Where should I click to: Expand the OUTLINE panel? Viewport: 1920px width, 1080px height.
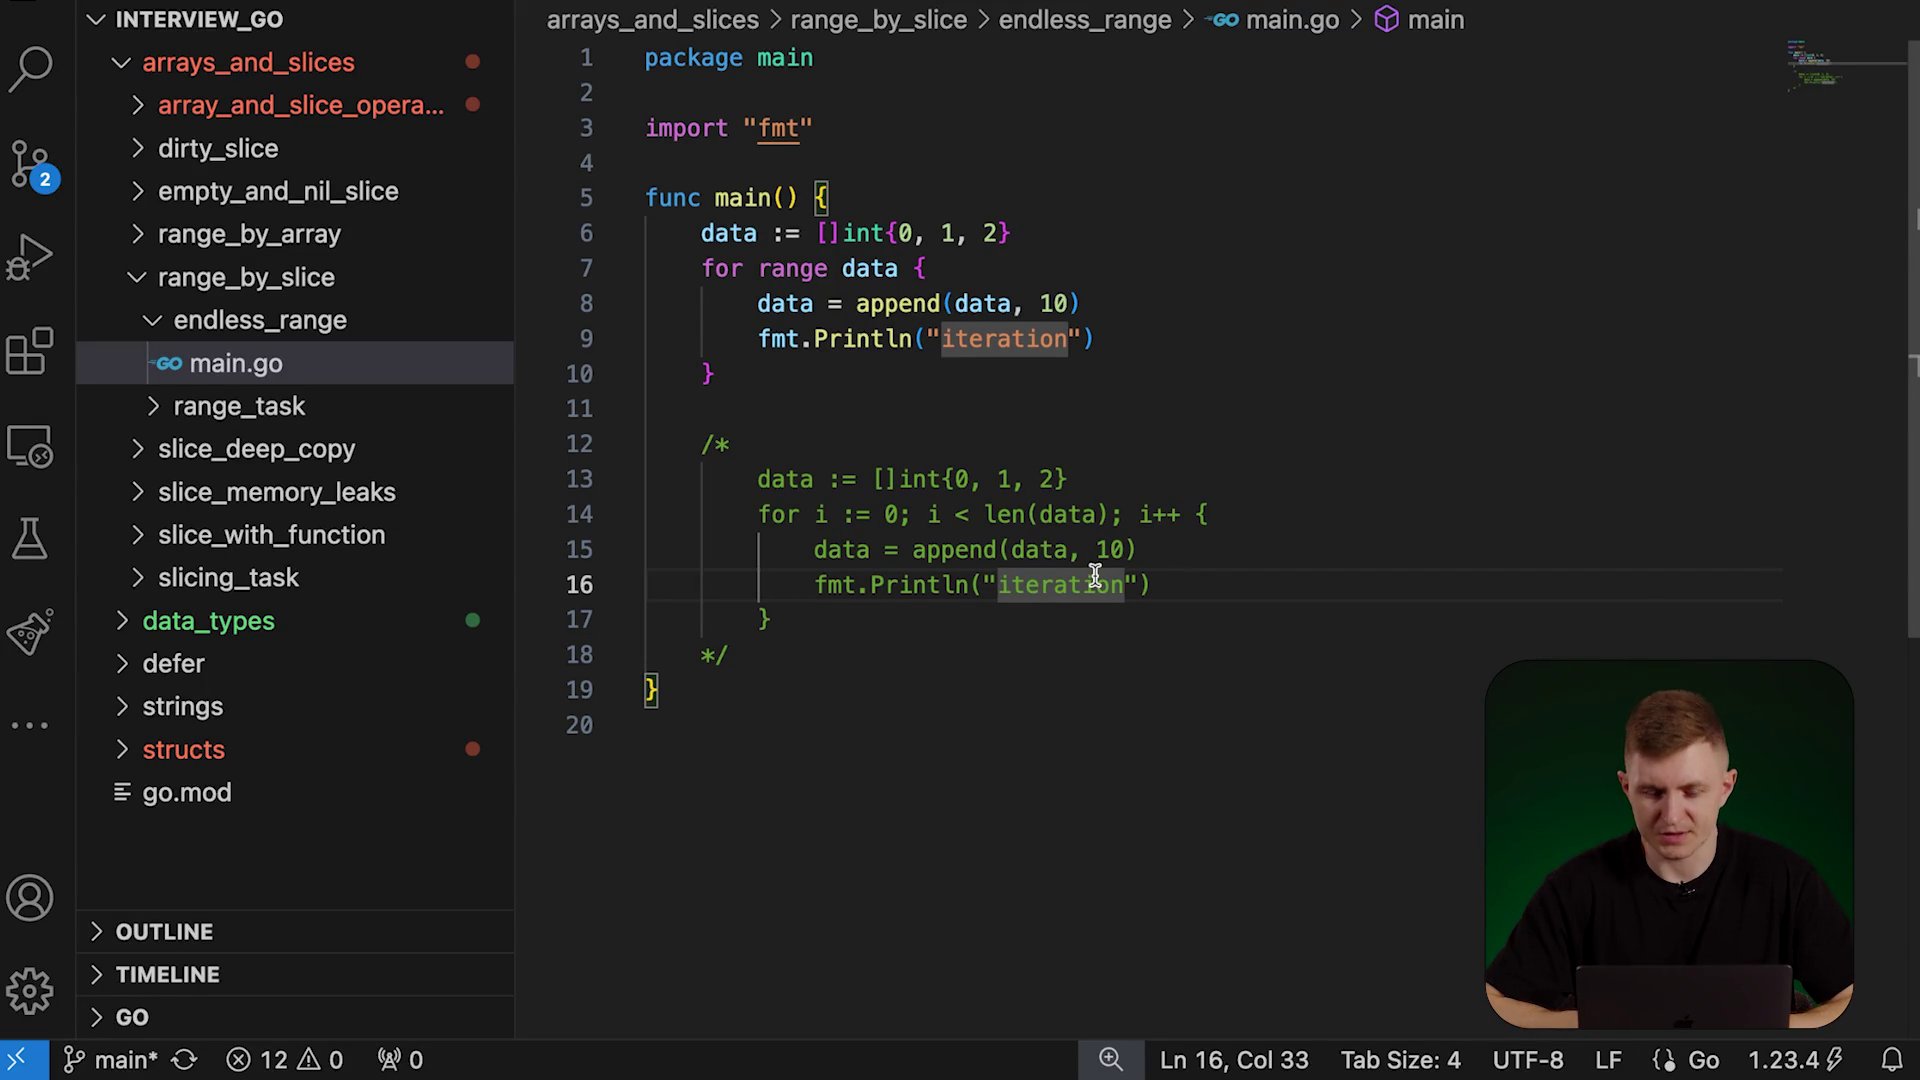point(295,932)
